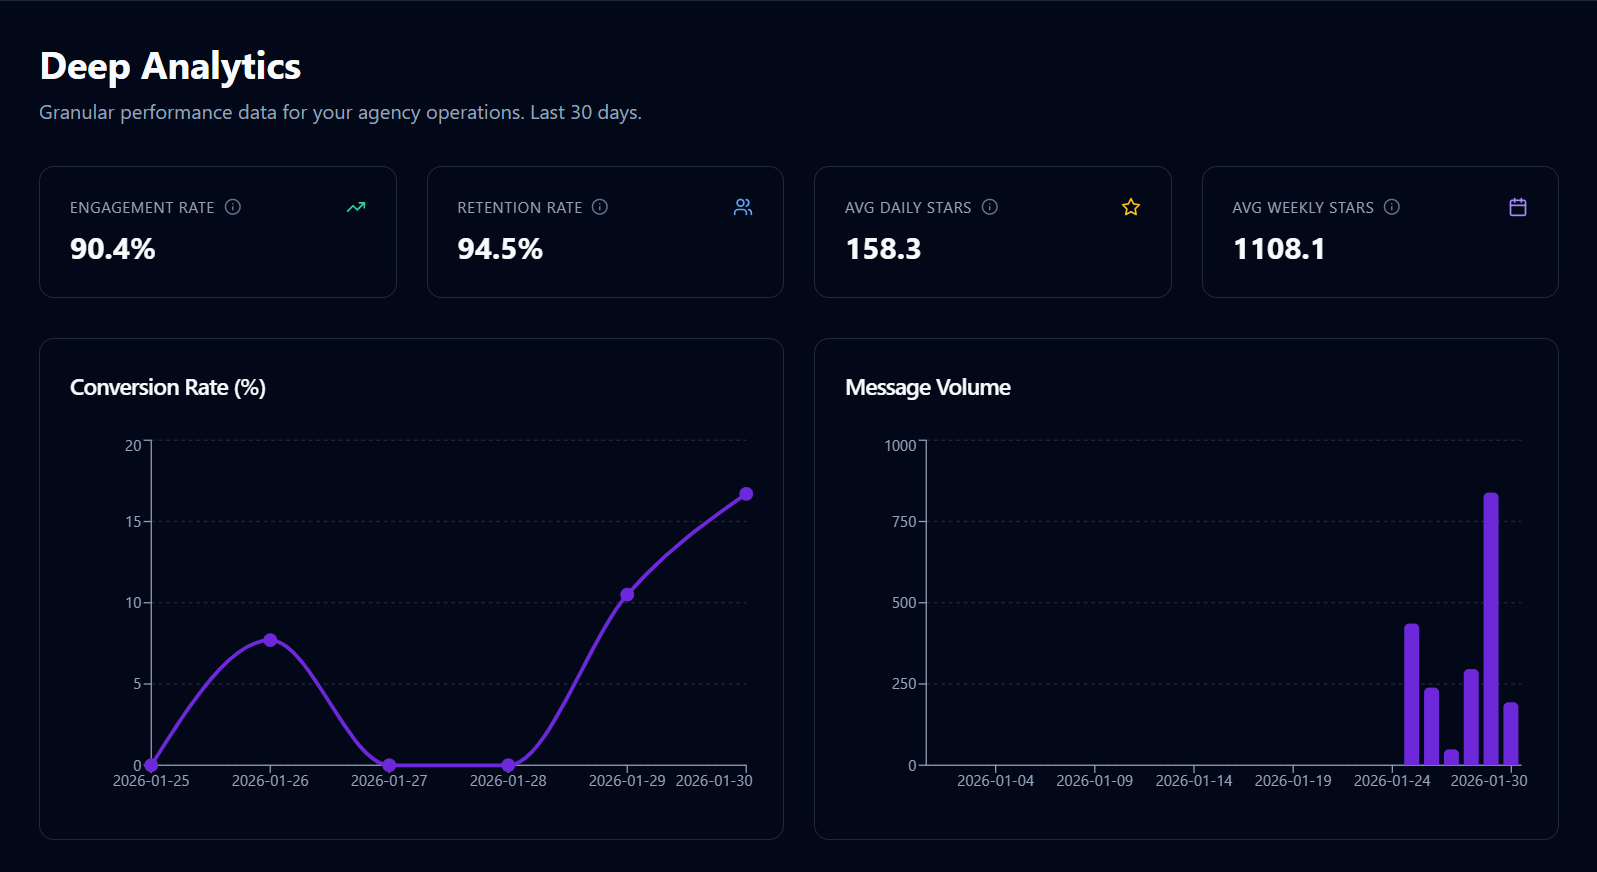Viewport: 1597px width, 872px height.
Task: Click the info icon beside Avg Daily Stars
Action: pyautogui.click(x=990, y=207)
